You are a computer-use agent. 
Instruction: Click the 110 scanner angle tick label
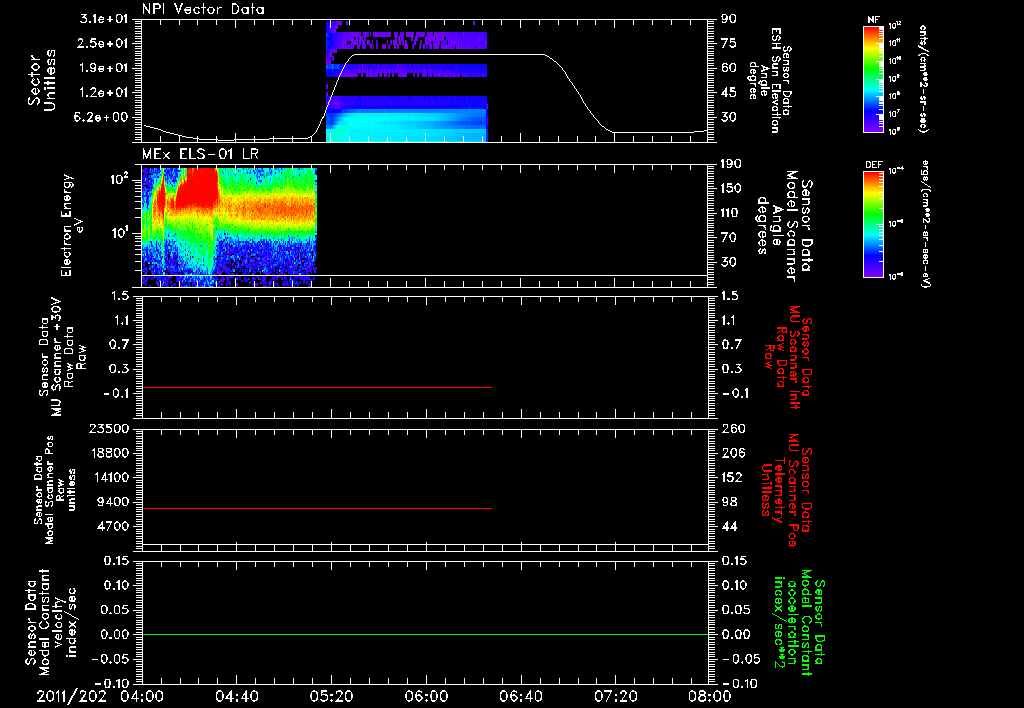[x=731, y=213]
